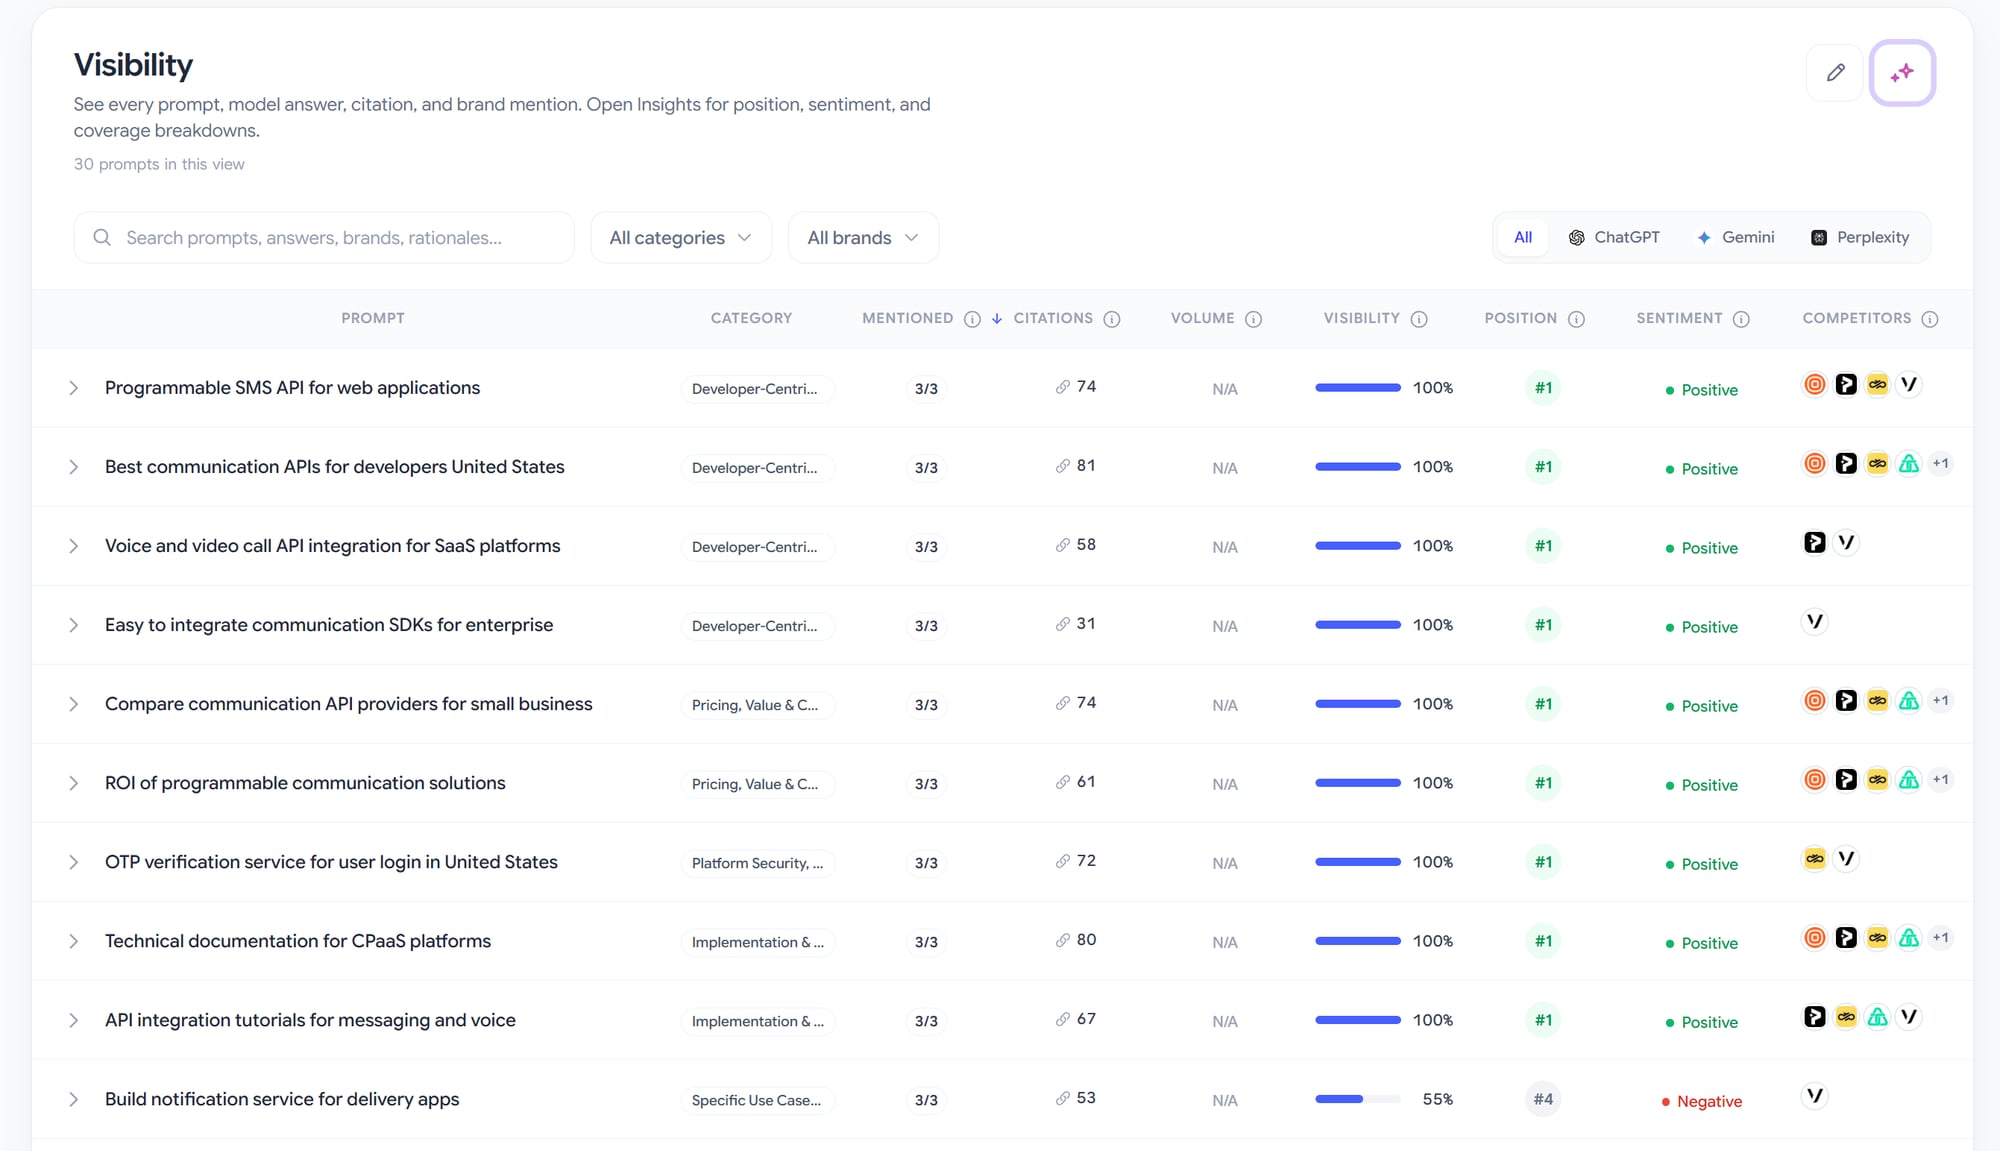The width and height of the screenshot is (2000, 1151).
Task: Click the Specific Use Case... category tag
Action: (756, 1100)
